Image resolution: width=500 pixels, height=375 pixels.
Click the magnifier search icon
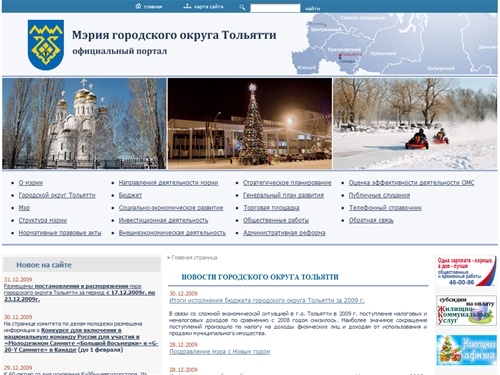tap(242, 7)
